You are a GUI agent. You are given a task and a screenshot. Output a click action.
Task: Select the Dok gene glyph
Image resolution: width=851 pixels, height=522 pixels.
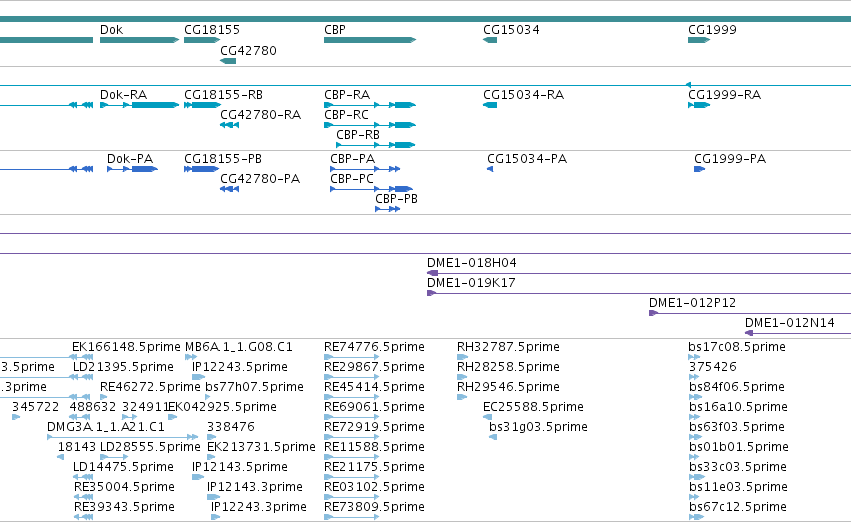pyautogui.click(x=139, y=40)
